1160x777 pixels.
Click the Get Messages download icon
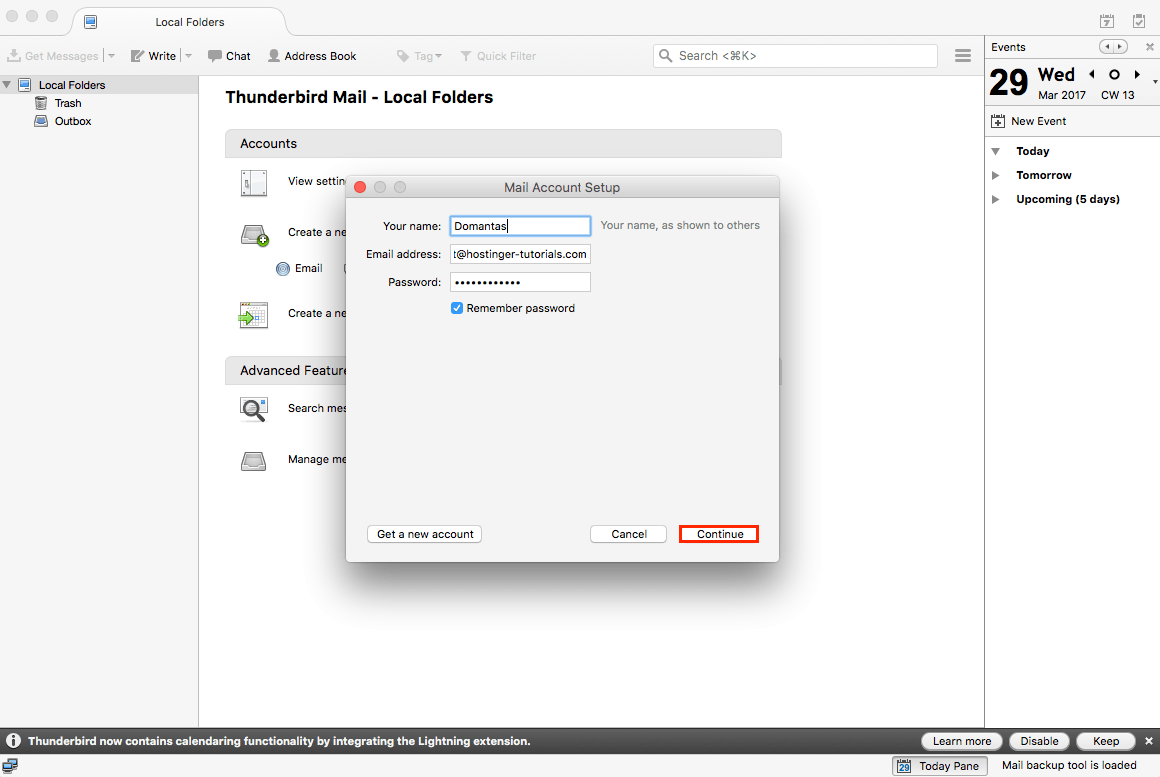point(13,56)
